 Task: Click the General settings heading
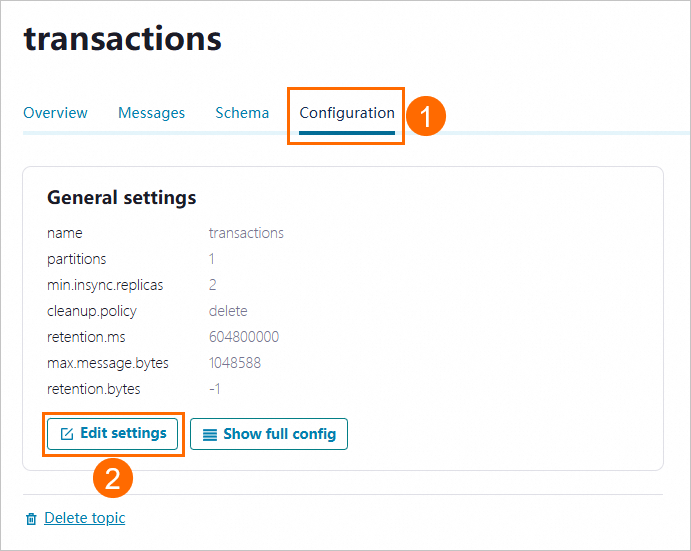(x=122, y=197)
